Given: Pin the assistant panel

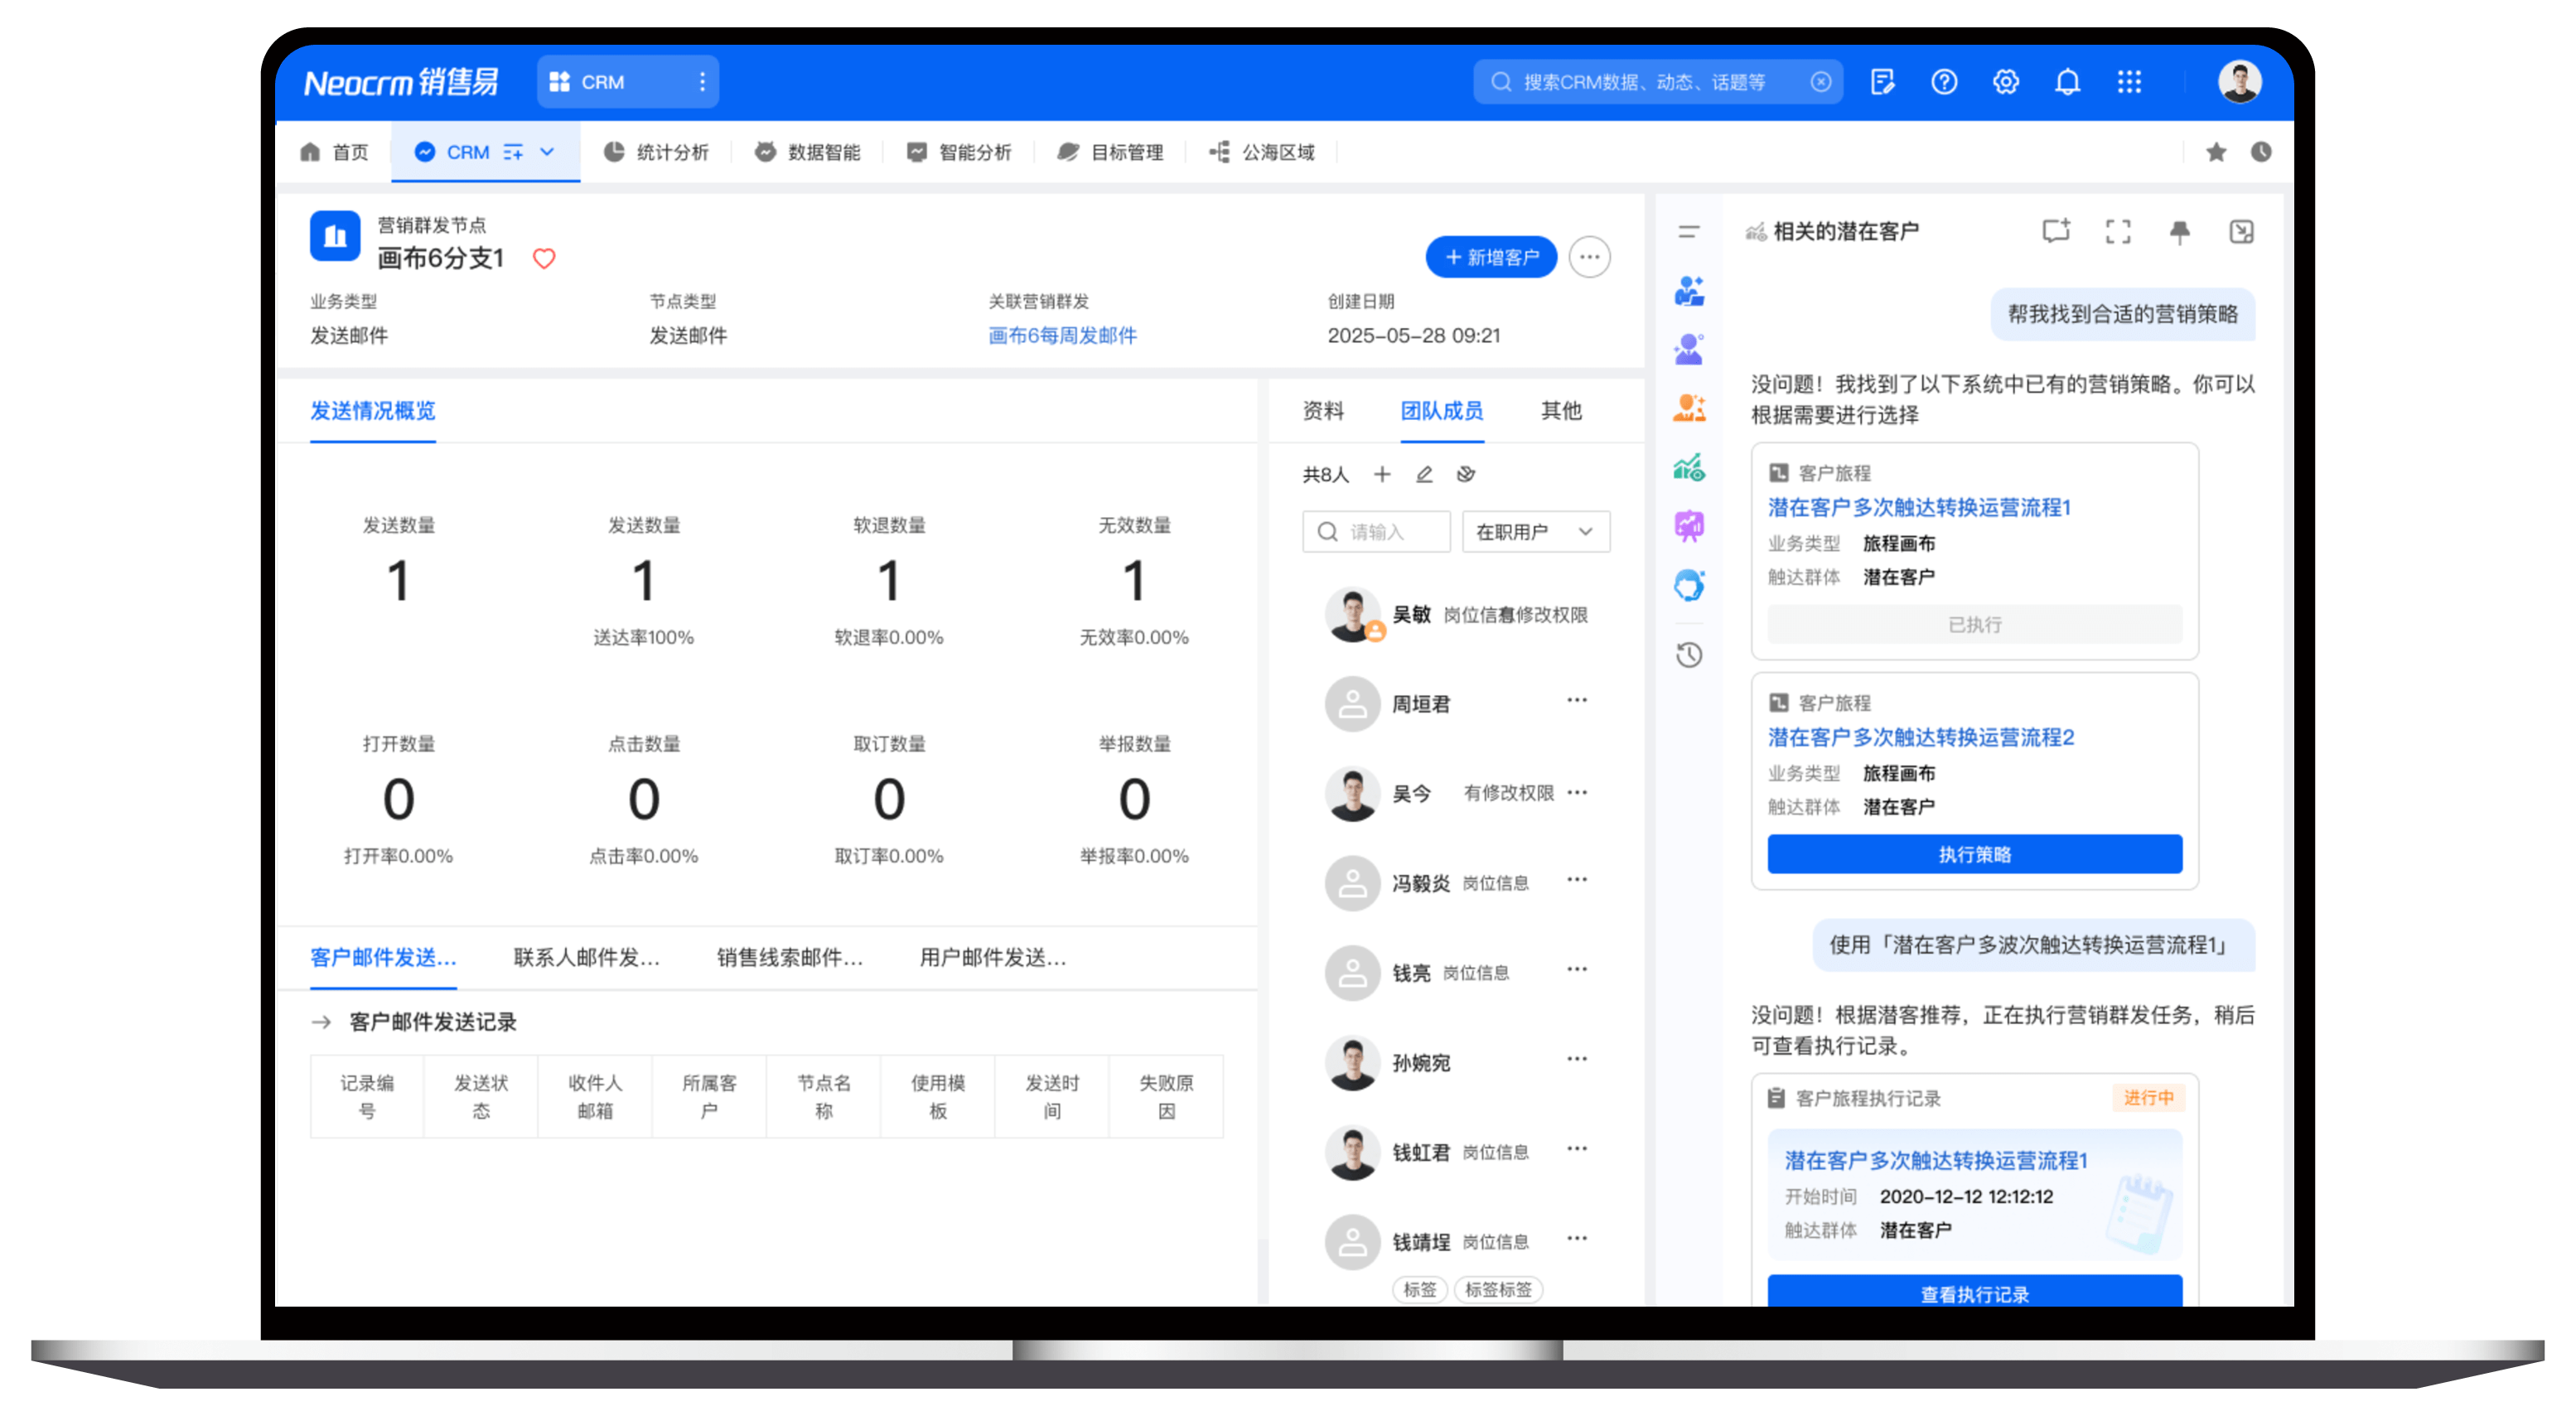Looking at the screenshot, I should tap(2180, 232).
